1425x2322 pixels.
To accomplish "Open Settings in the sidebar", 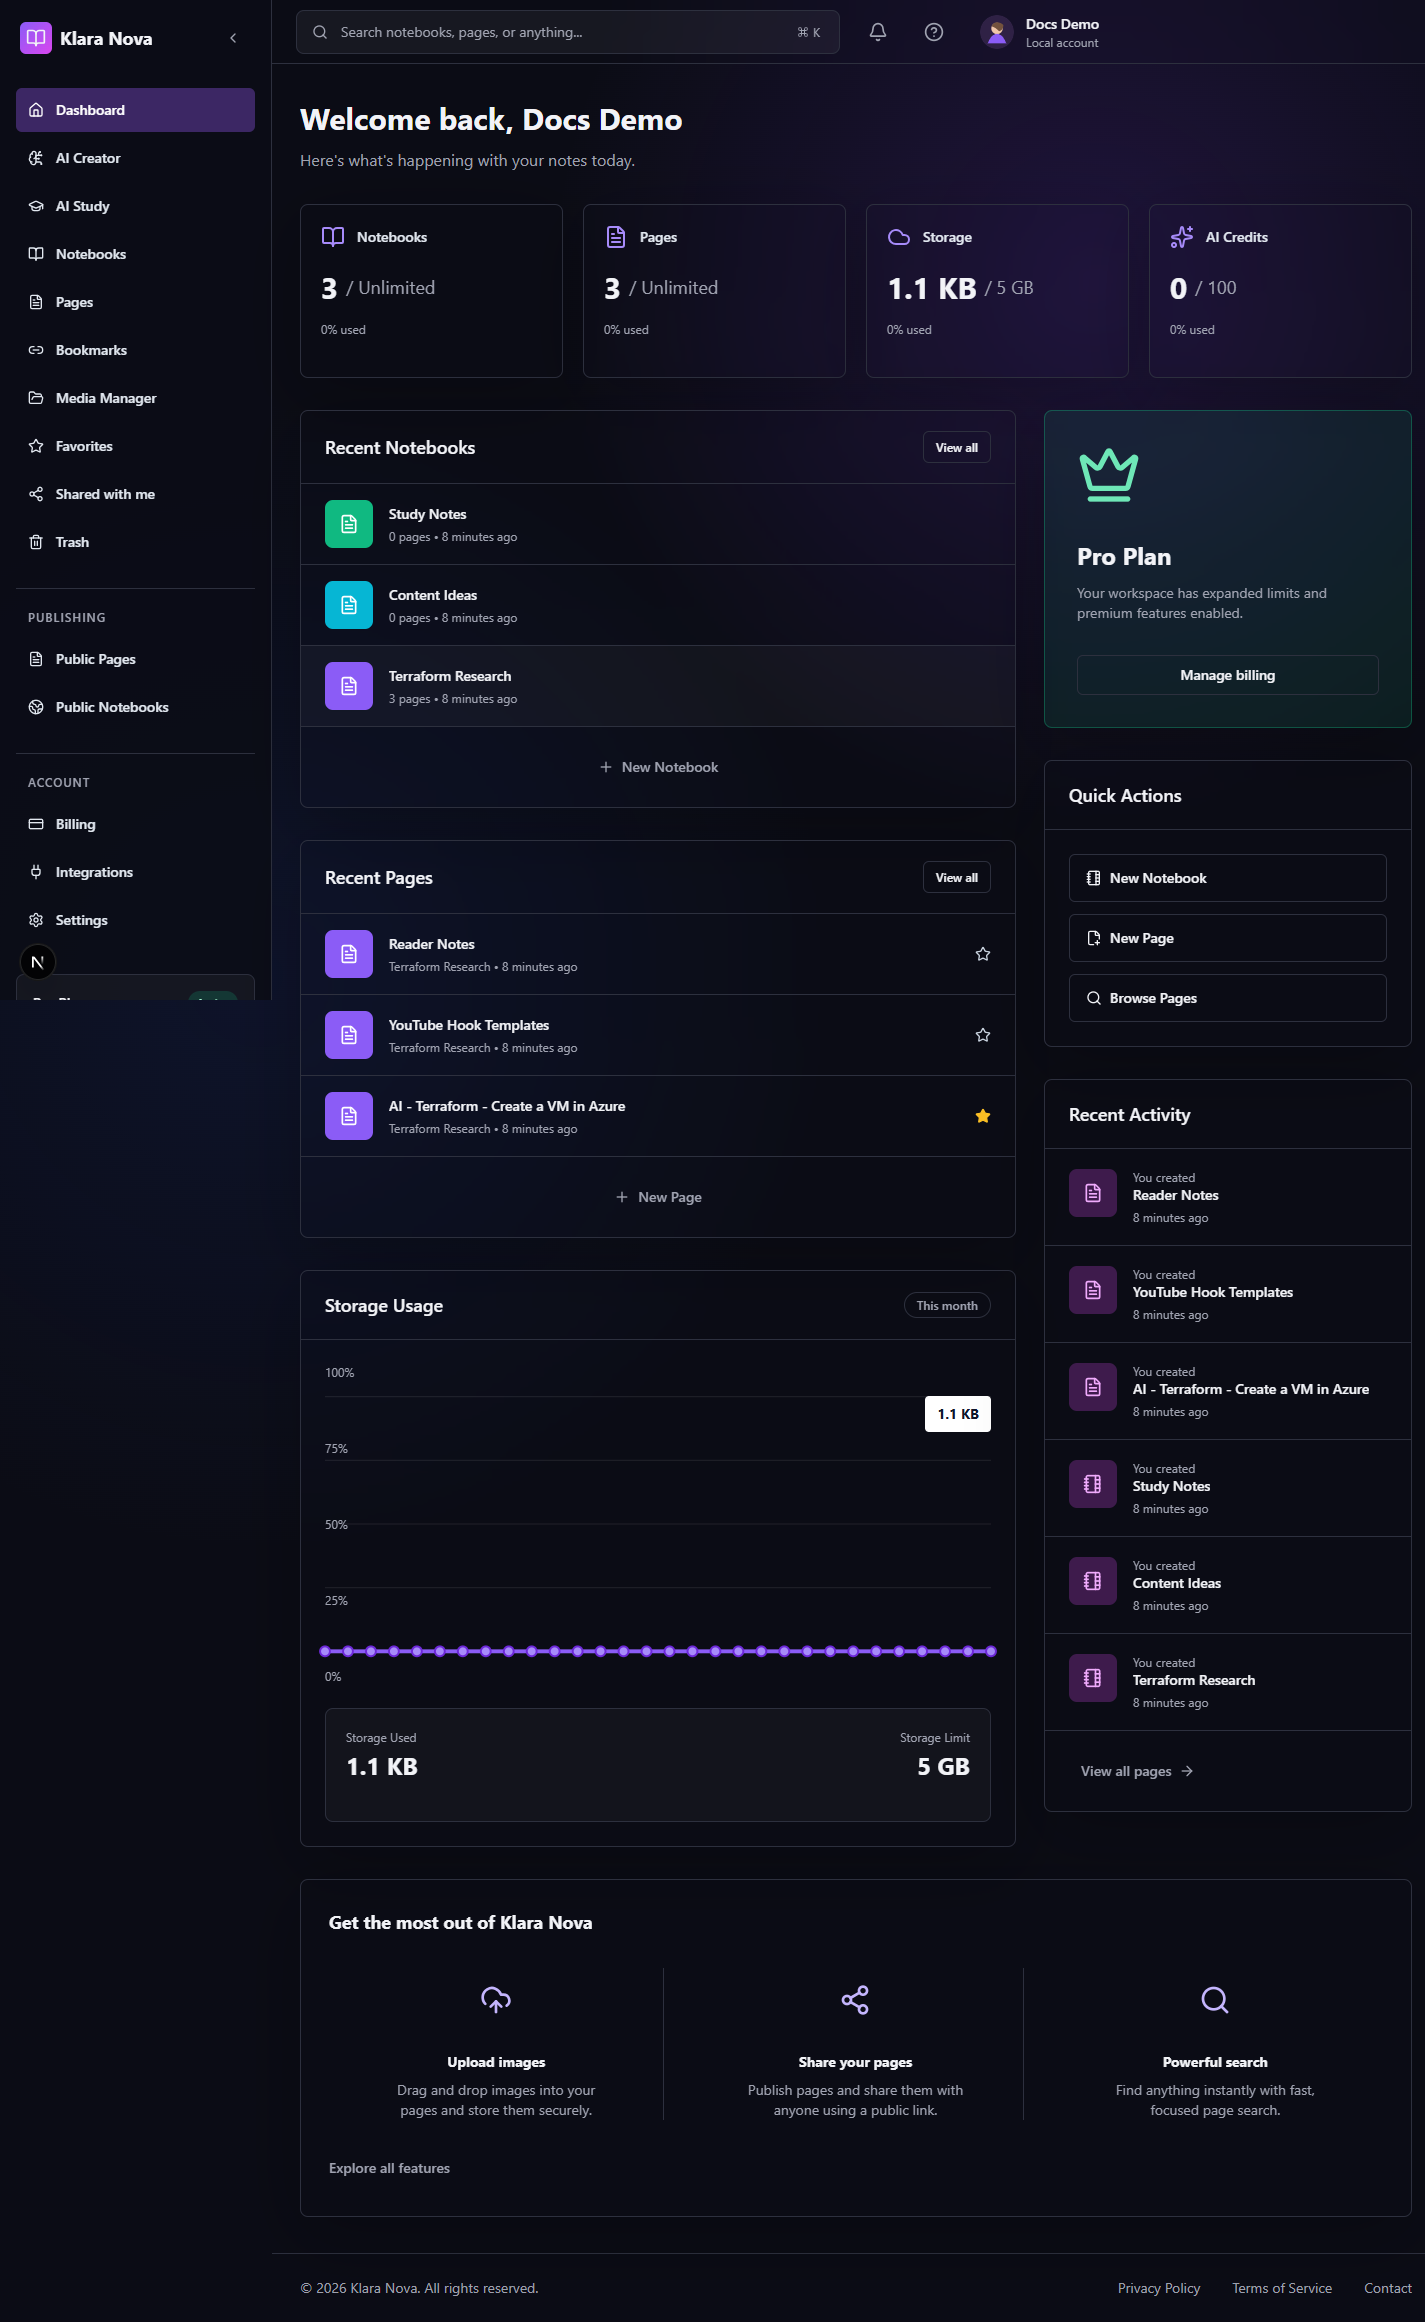I will click(135, 920).
